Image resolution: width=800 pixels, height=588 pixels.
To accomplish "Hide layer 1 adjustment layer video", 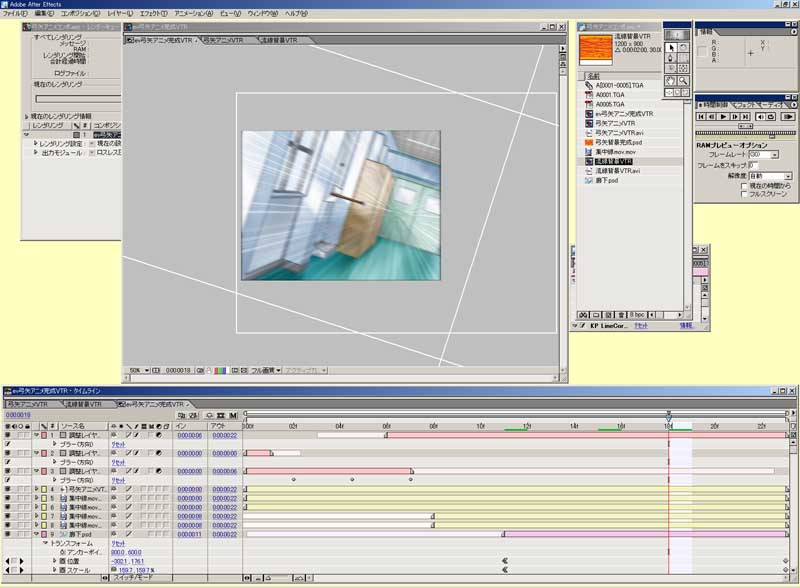I will (7, 435).
